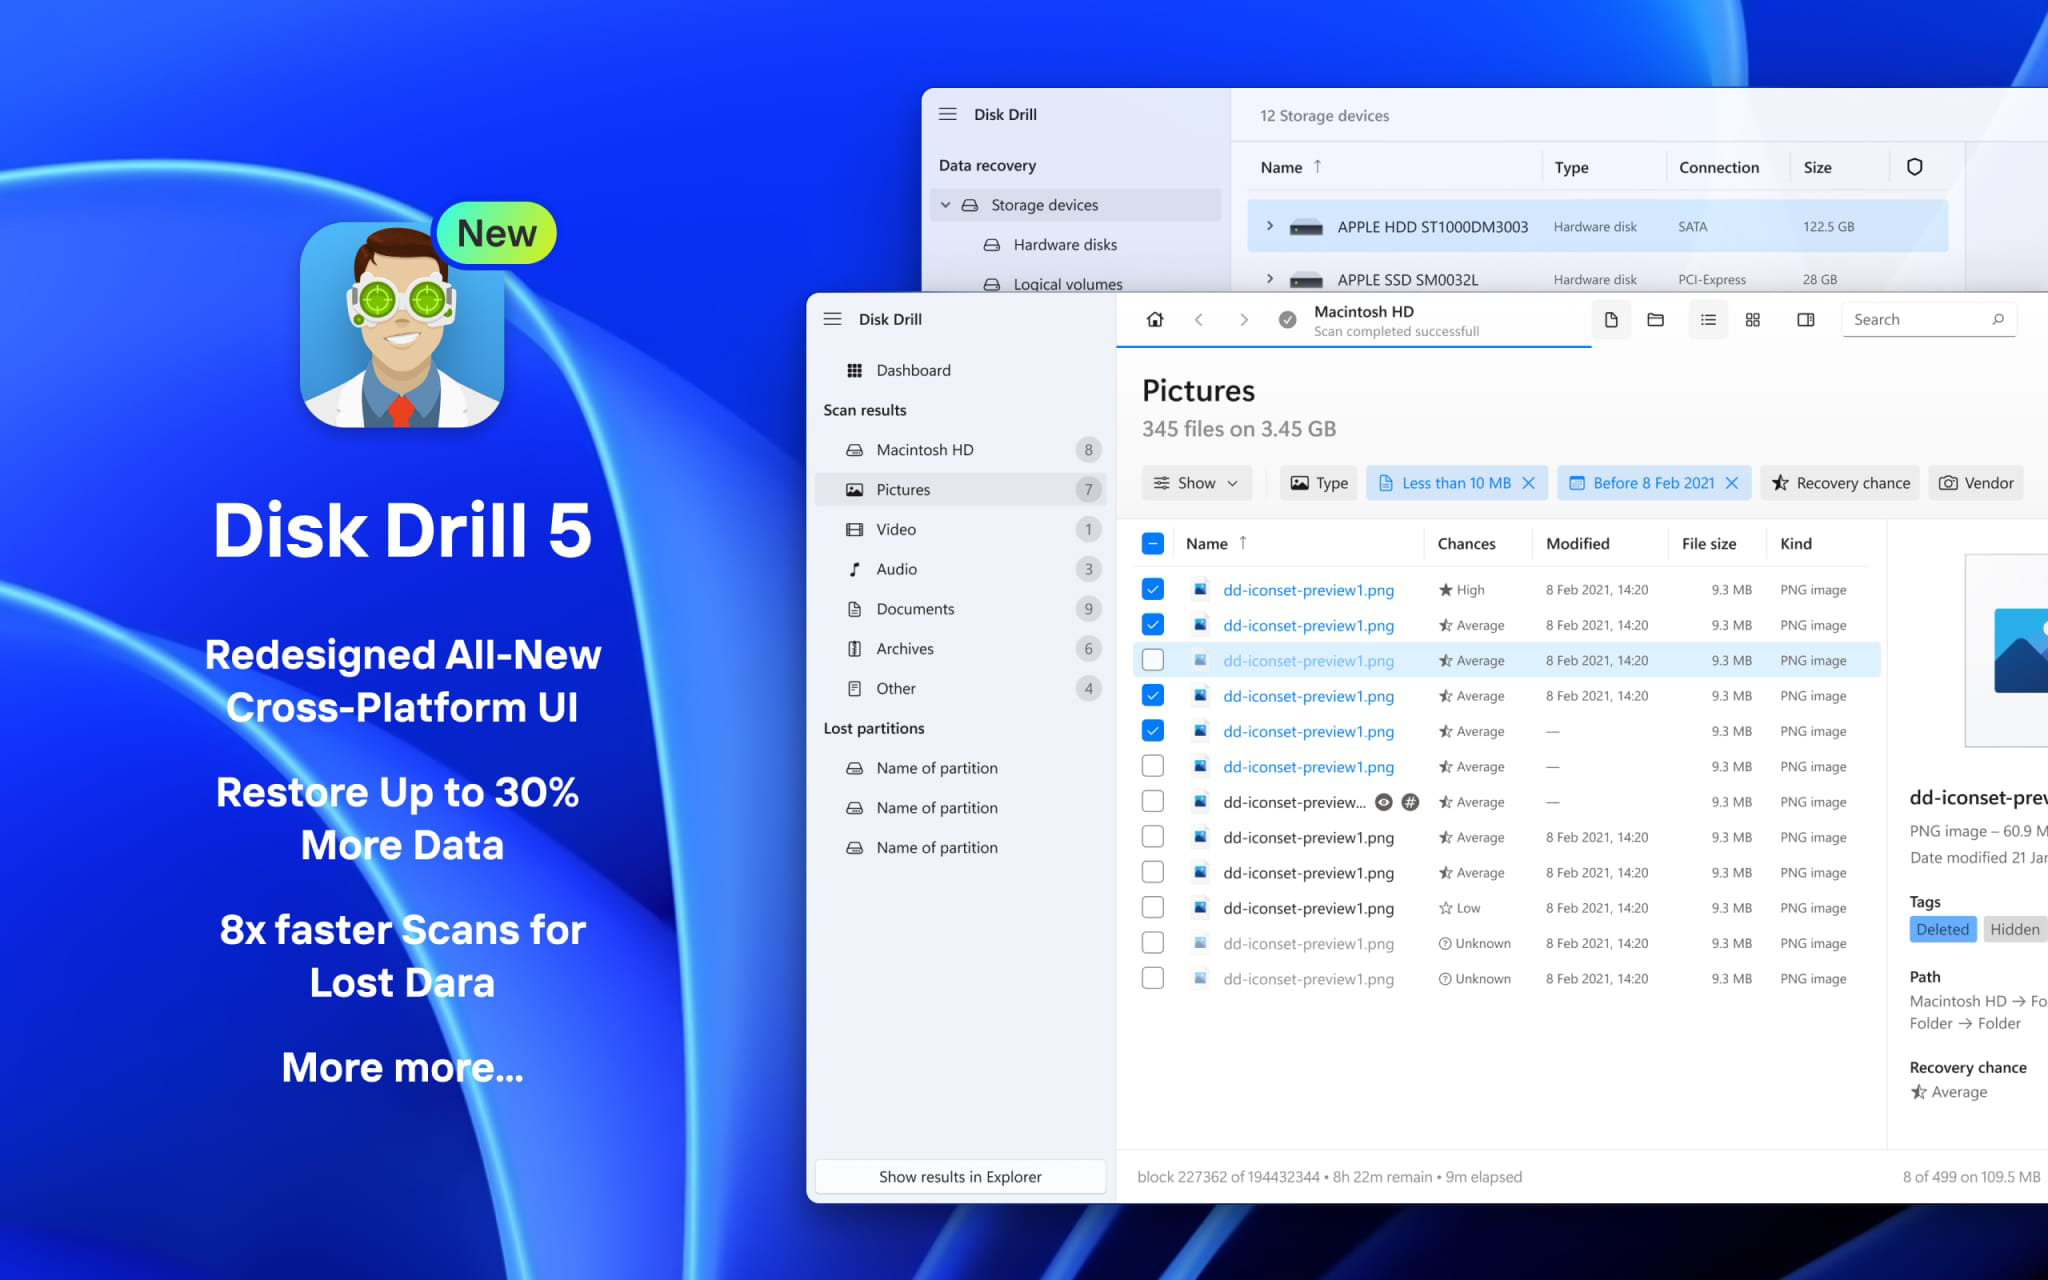
Task: Click the hash icon on dd-iconset-preview row
Action: (x=1410, y=802)
